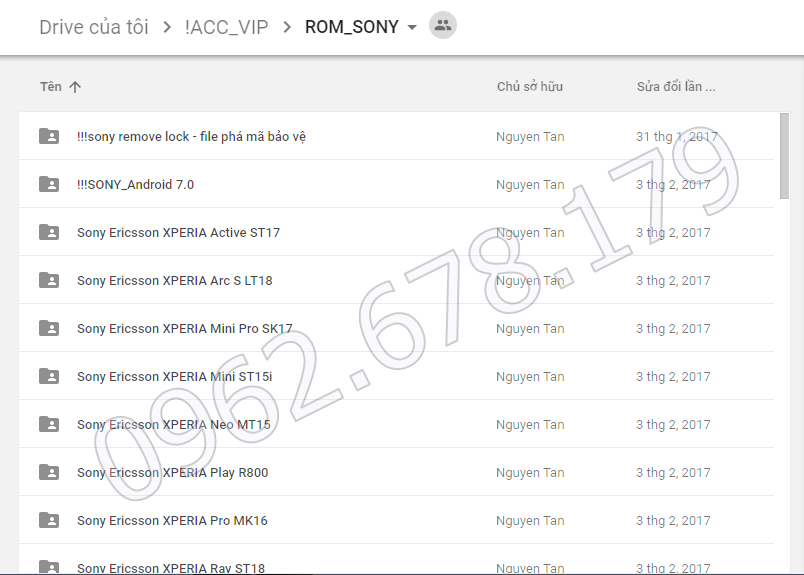Screen dimensions: 804x575
Task: Click folder icon of XPERIA Arc S LT18 row
Action: click(x=49, y=280)
